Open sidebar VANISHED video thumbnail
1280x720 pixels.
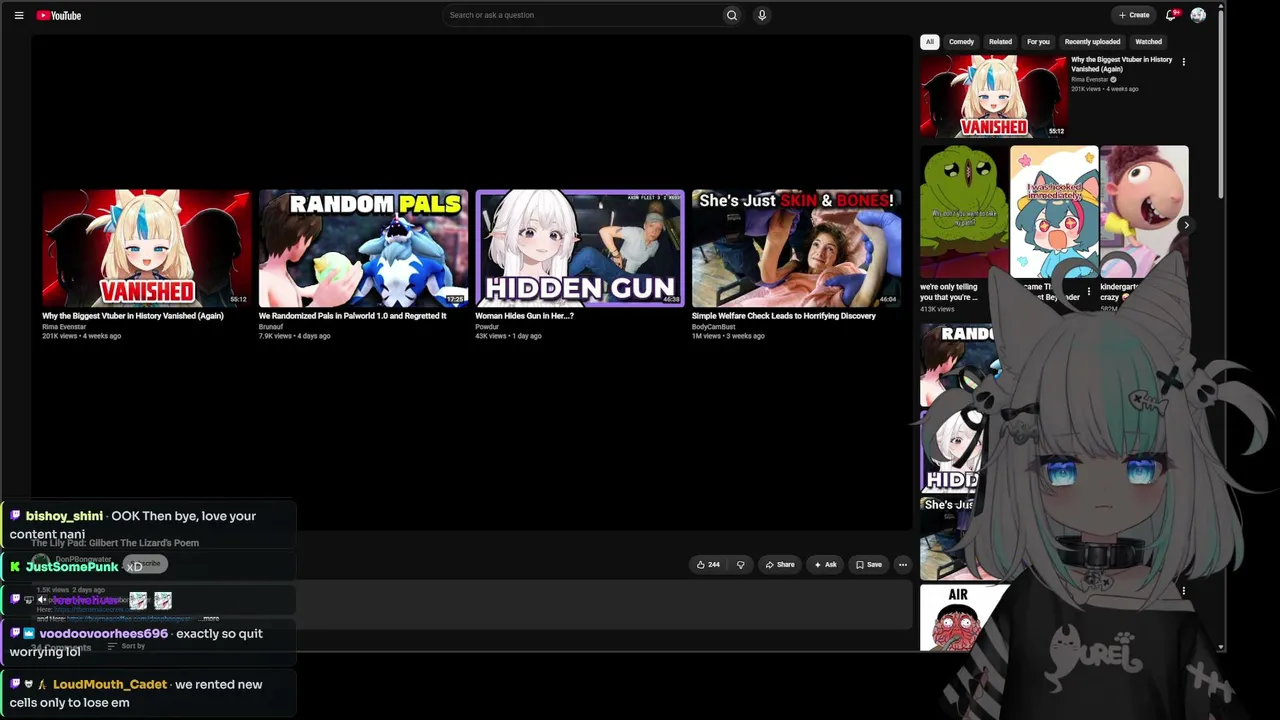click(994, 96)
